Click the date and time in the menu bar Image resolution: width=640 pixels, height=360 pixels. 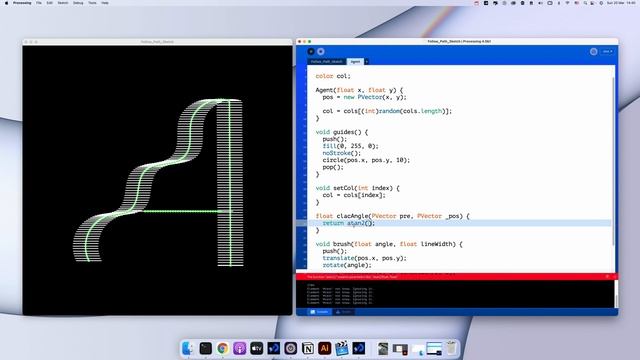click(x=621, y=3)
